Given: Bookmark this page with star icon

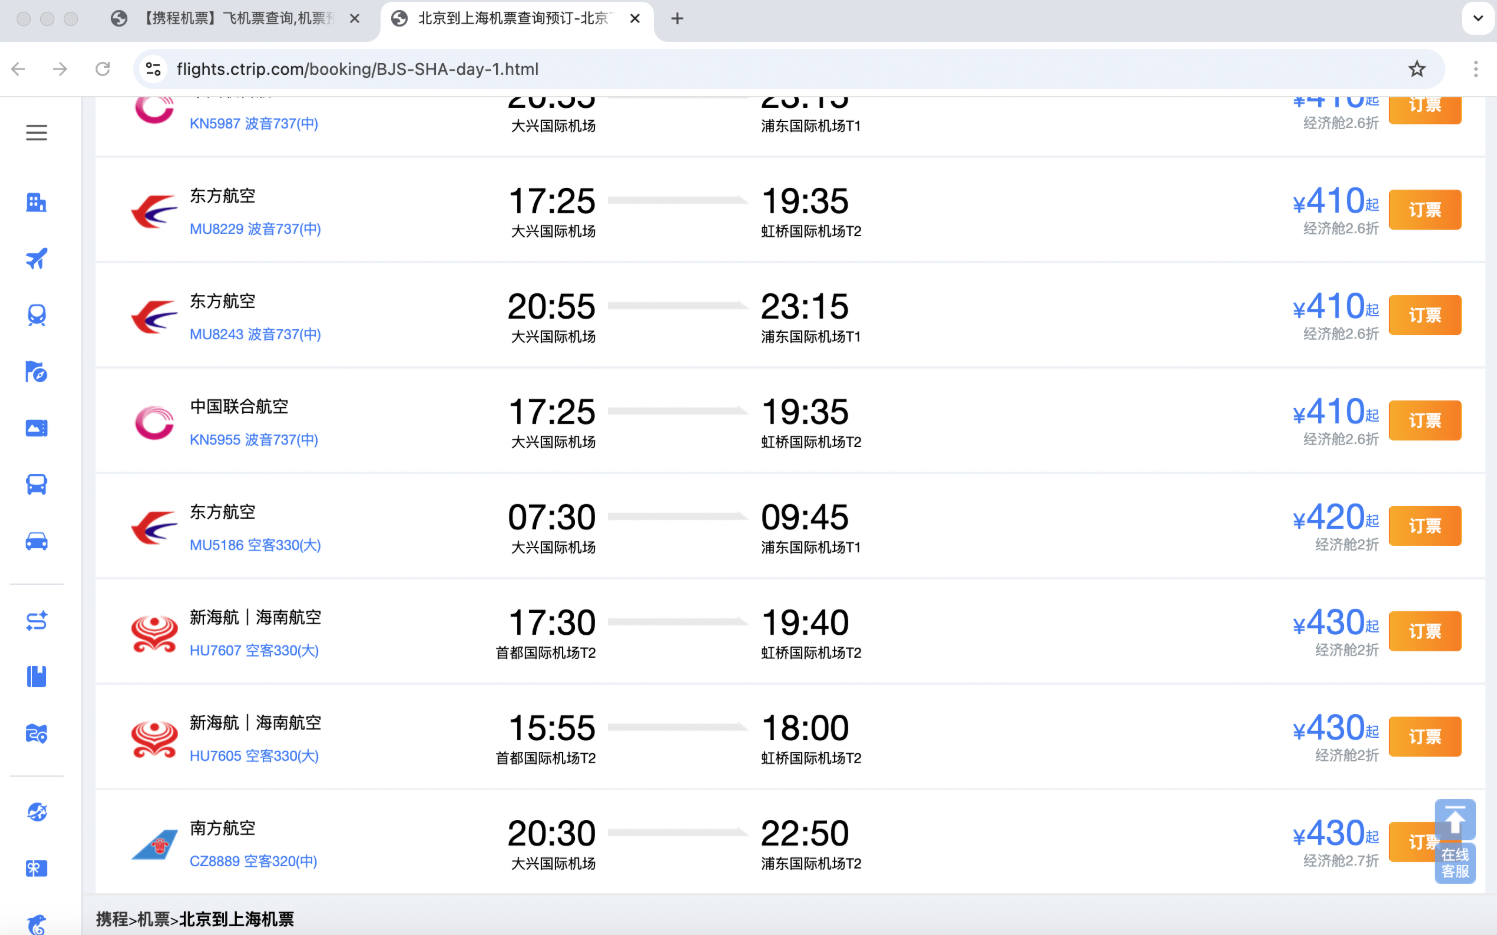Looking at the screenshot, I should [1416, 69].
